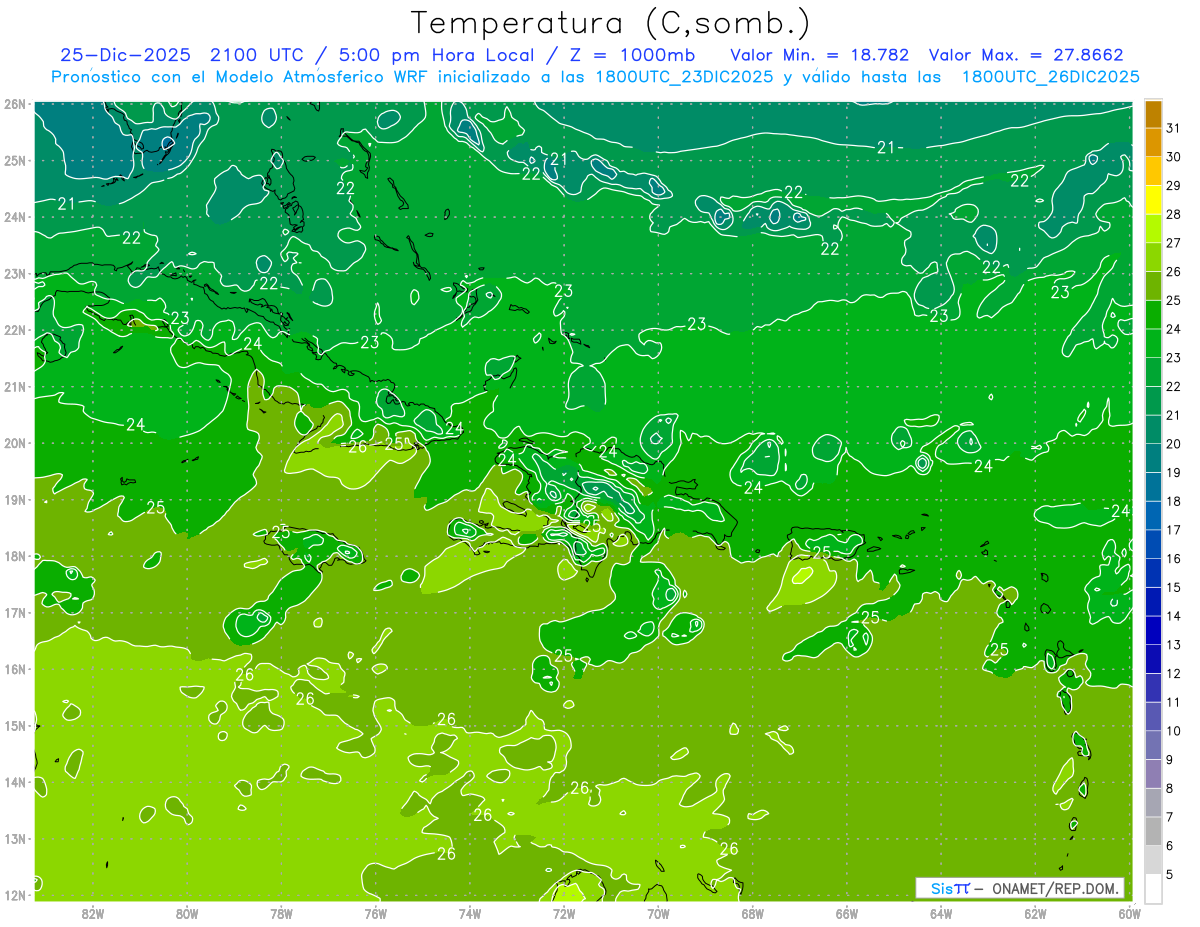Click the '22N' latitude axis label
Viewport: 1200px width, 927px height.
[x=14, y=330]
